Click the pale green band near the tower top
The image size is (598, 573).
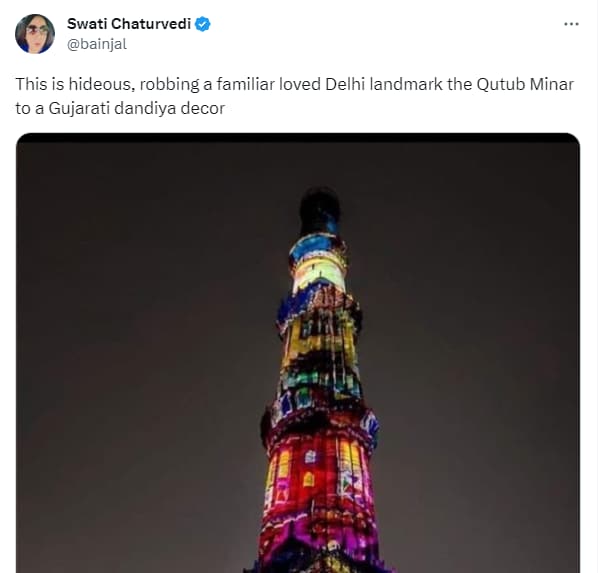click(x=319, y=275)
